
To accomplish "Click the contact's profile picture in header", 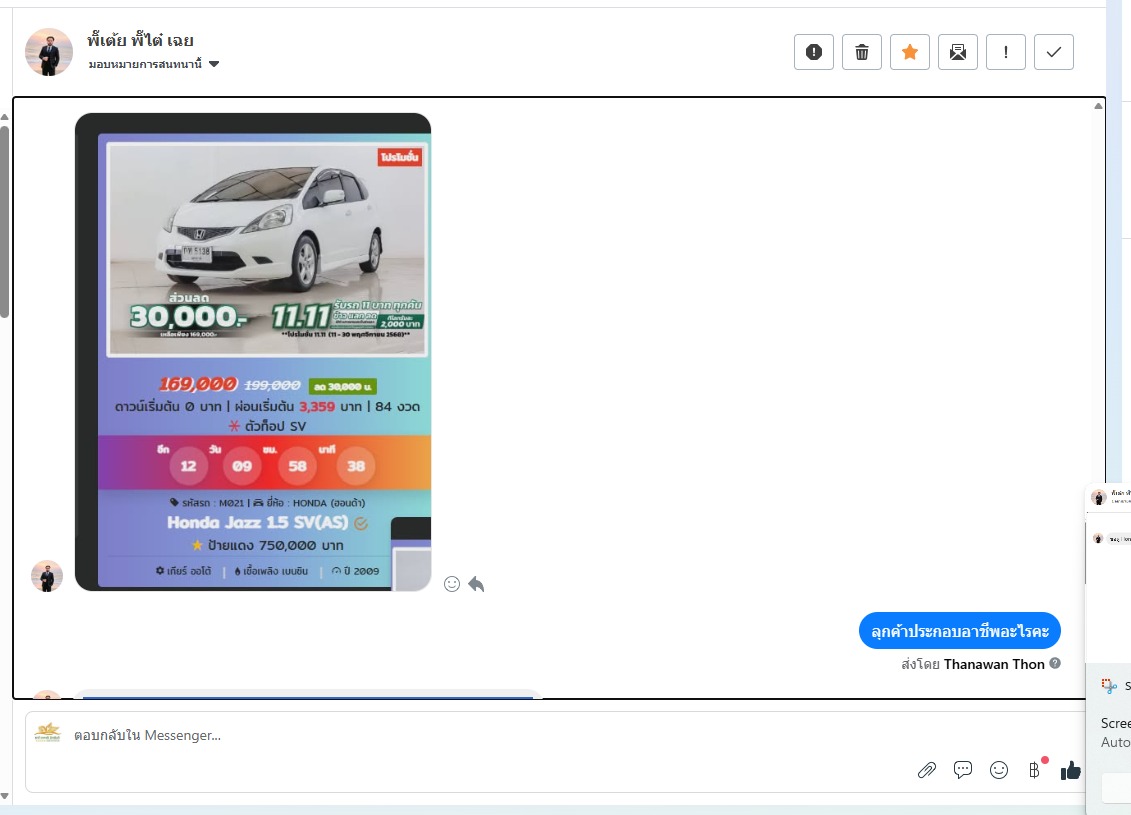I will [49, 52].
